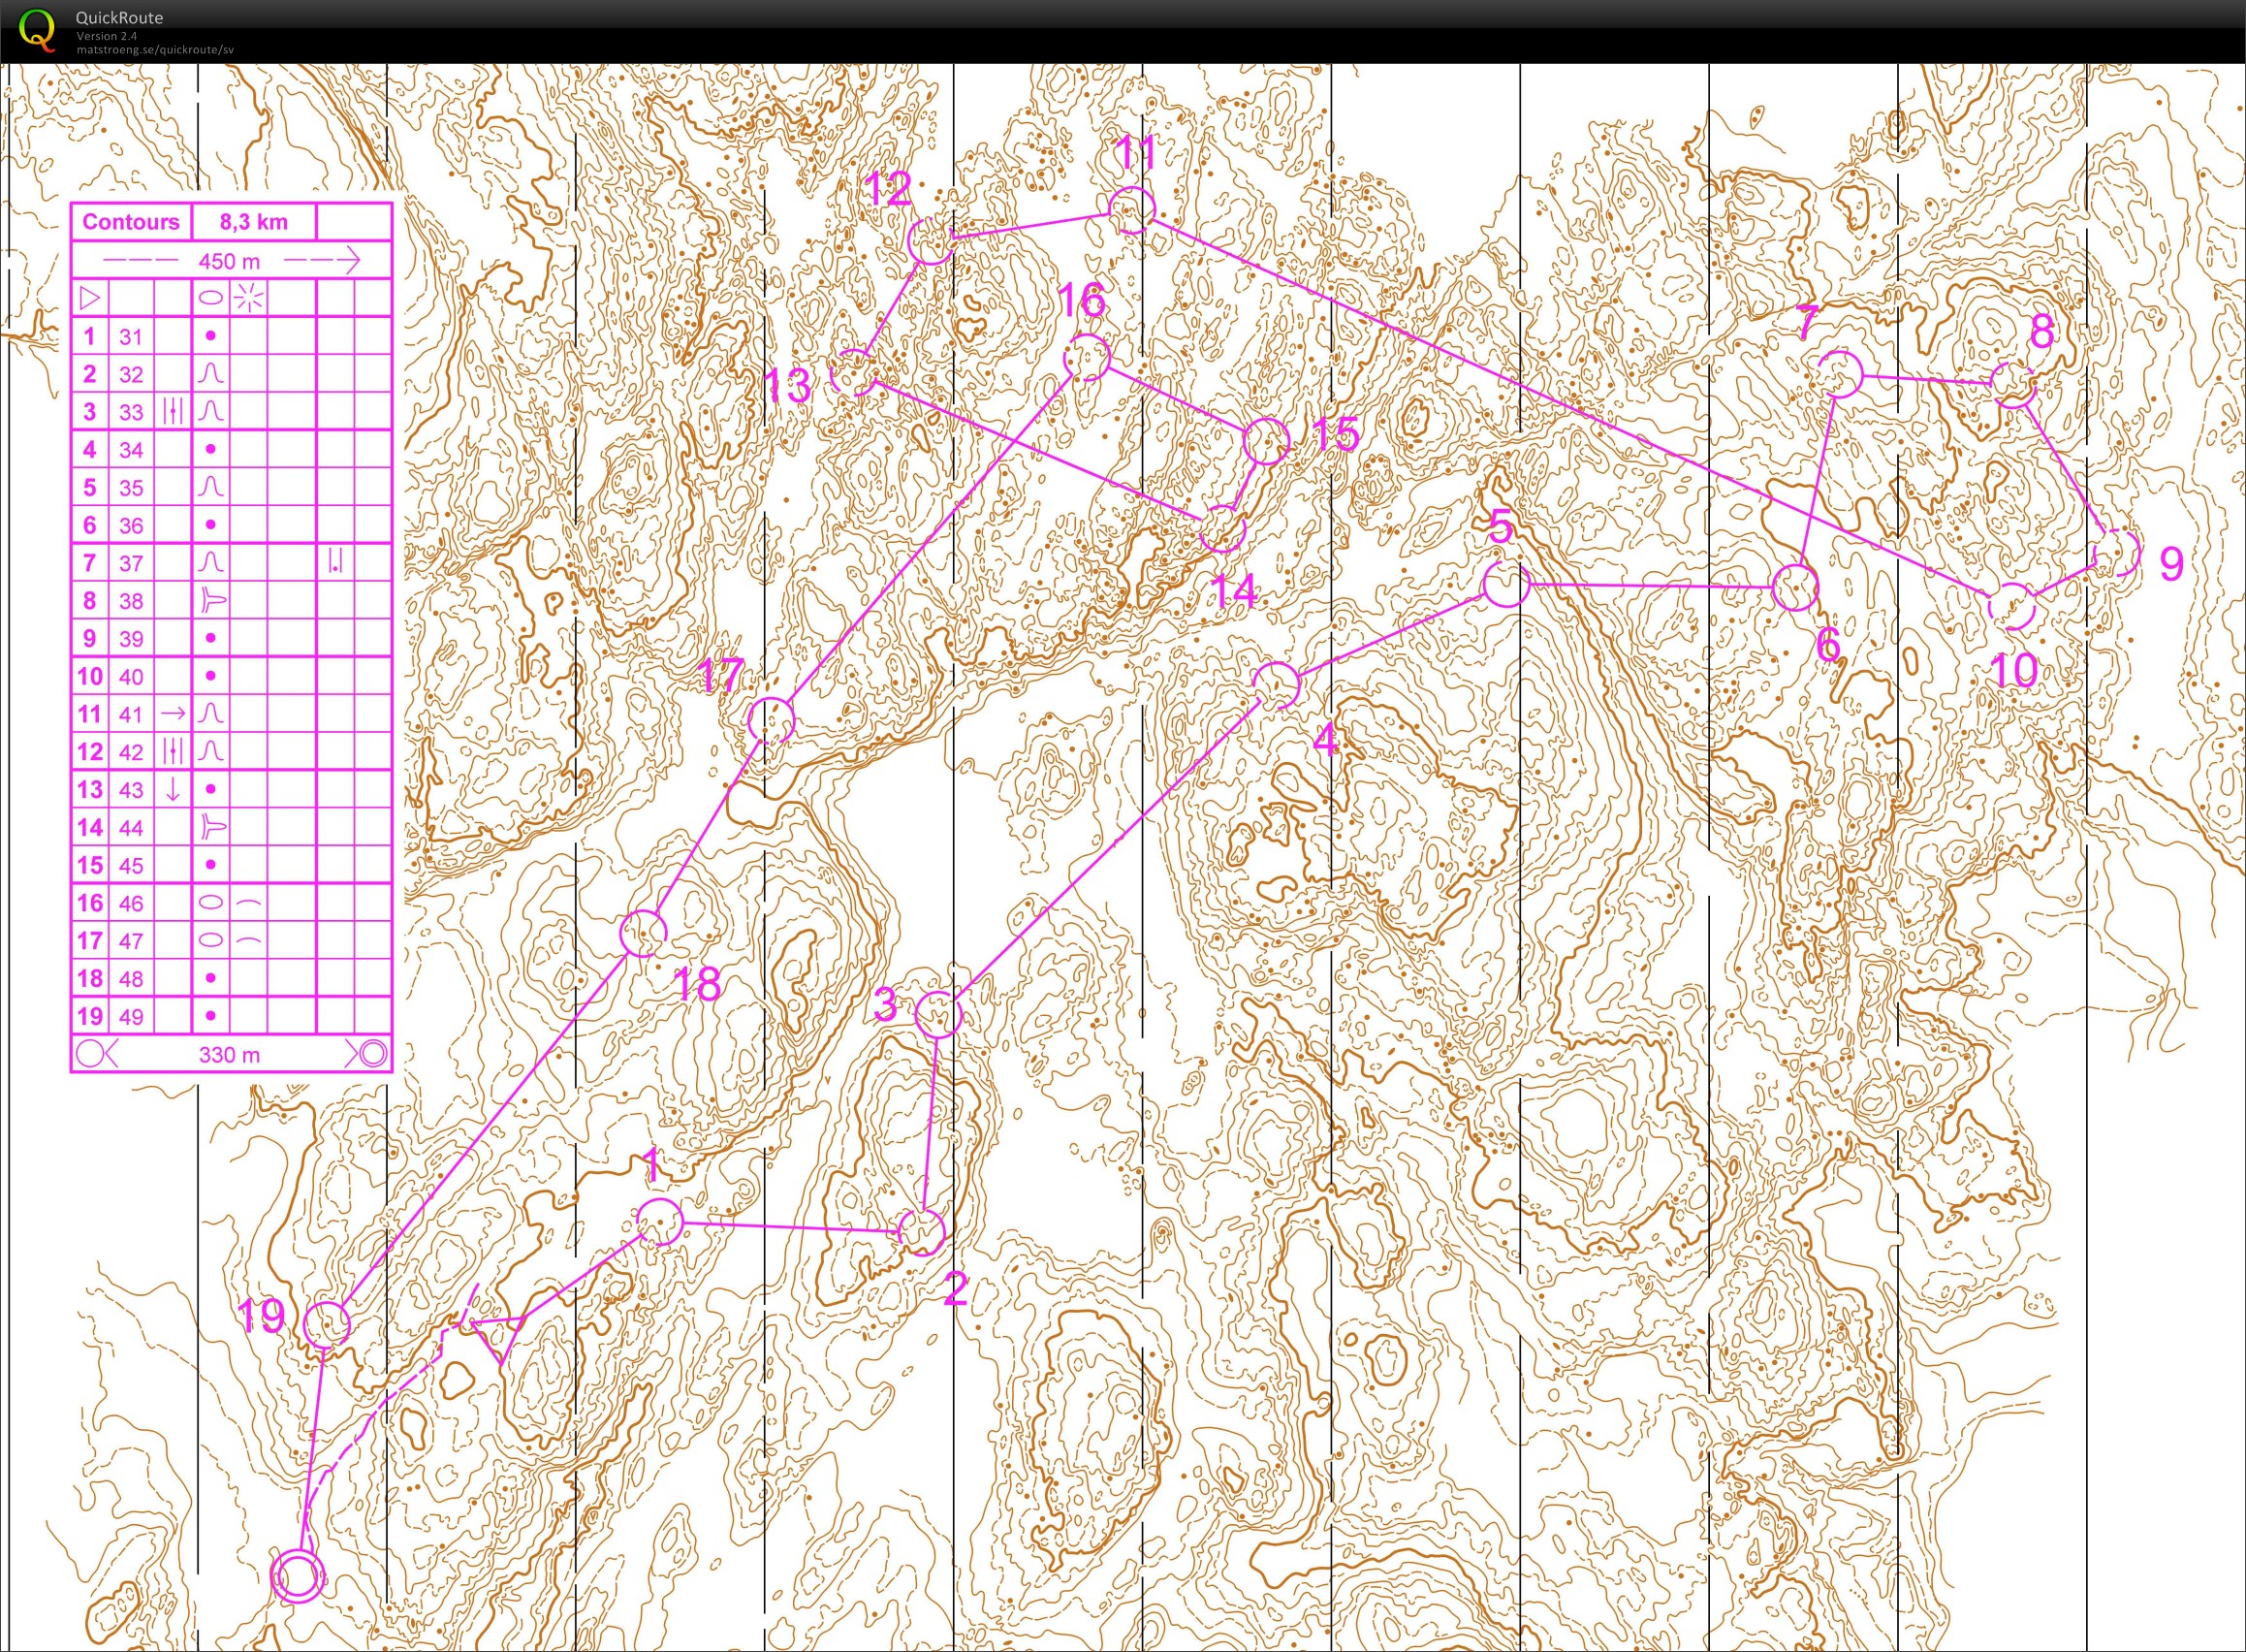This screenshot has width=2246, height=1652.
Task: Select control circle 14 on the map
Action: 1222,529
